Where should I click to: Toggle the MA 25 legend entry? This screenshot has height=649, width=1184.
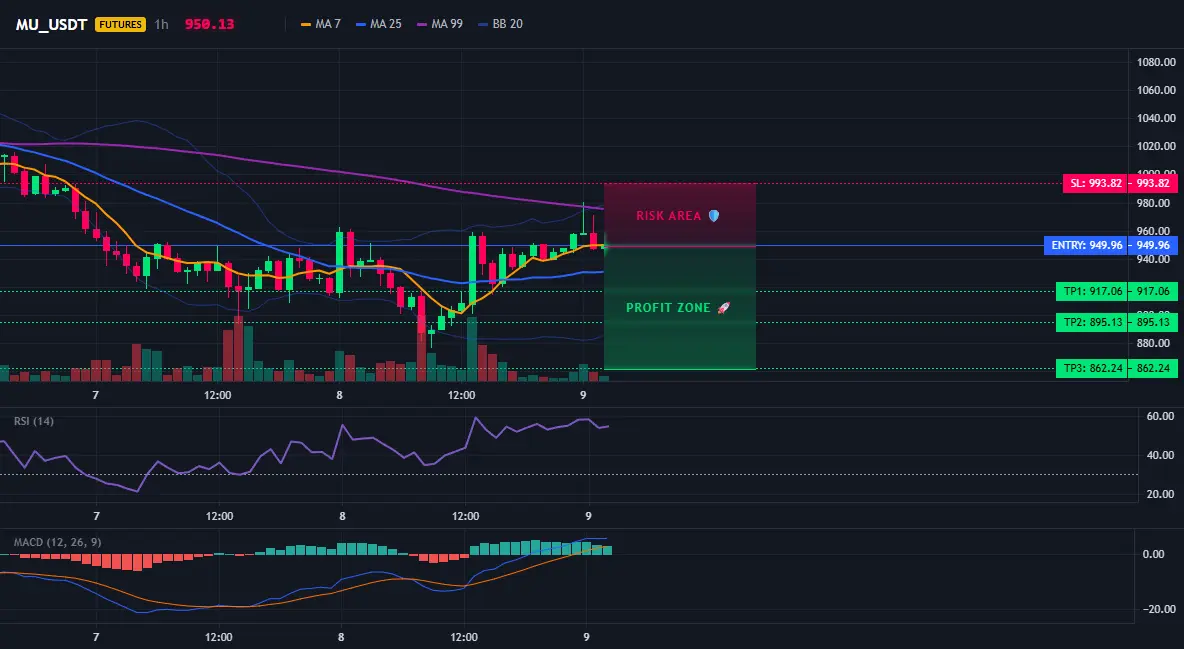coord(379,24)
